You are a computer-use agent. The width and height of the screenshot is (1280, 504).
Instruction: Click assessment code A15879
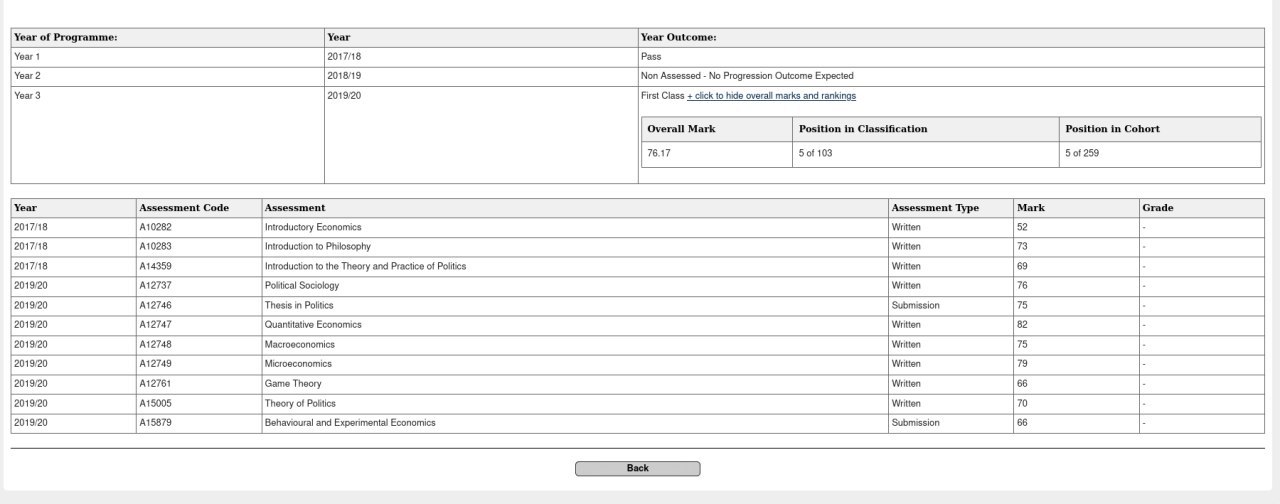[x=155, y=423]
